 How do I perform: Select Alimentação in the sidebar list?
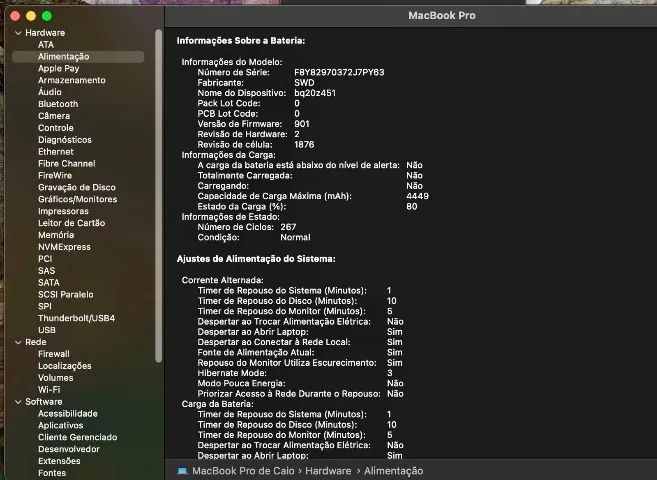pos(78,57)
